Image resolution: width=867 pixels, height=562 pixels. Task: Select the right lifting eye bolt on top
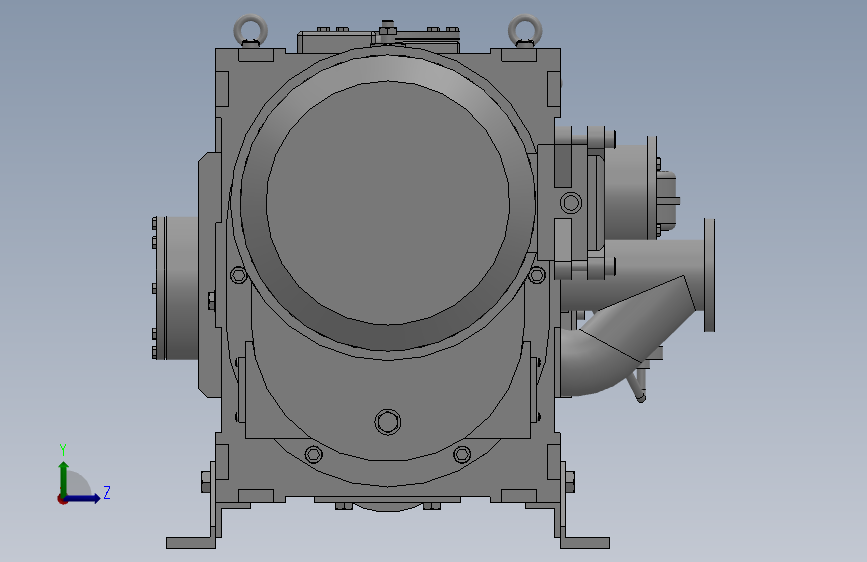525,31
